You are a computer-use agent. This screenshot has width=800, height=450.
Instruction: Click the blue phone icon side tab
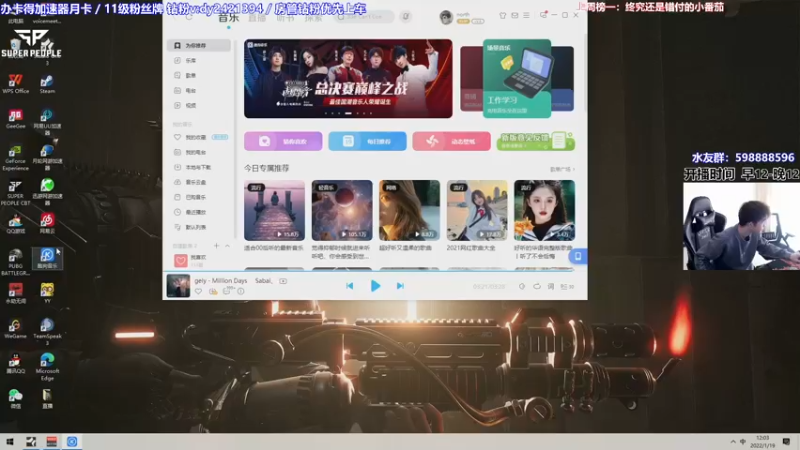click(x=578, y=256)
